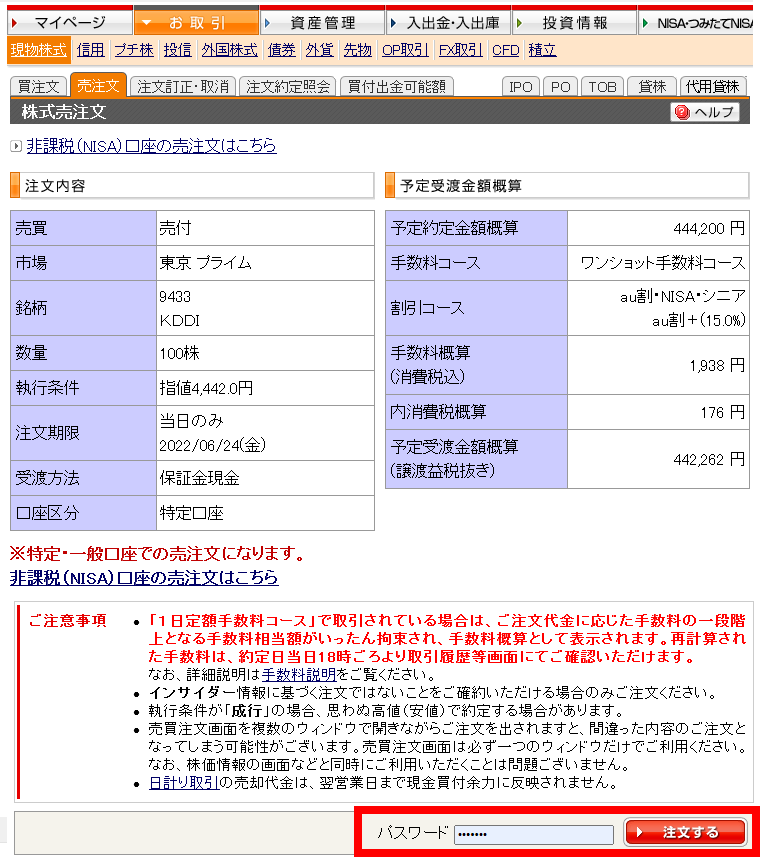
Task: Select the 444,200 円 estimated amount value
Action: point(709,228)
